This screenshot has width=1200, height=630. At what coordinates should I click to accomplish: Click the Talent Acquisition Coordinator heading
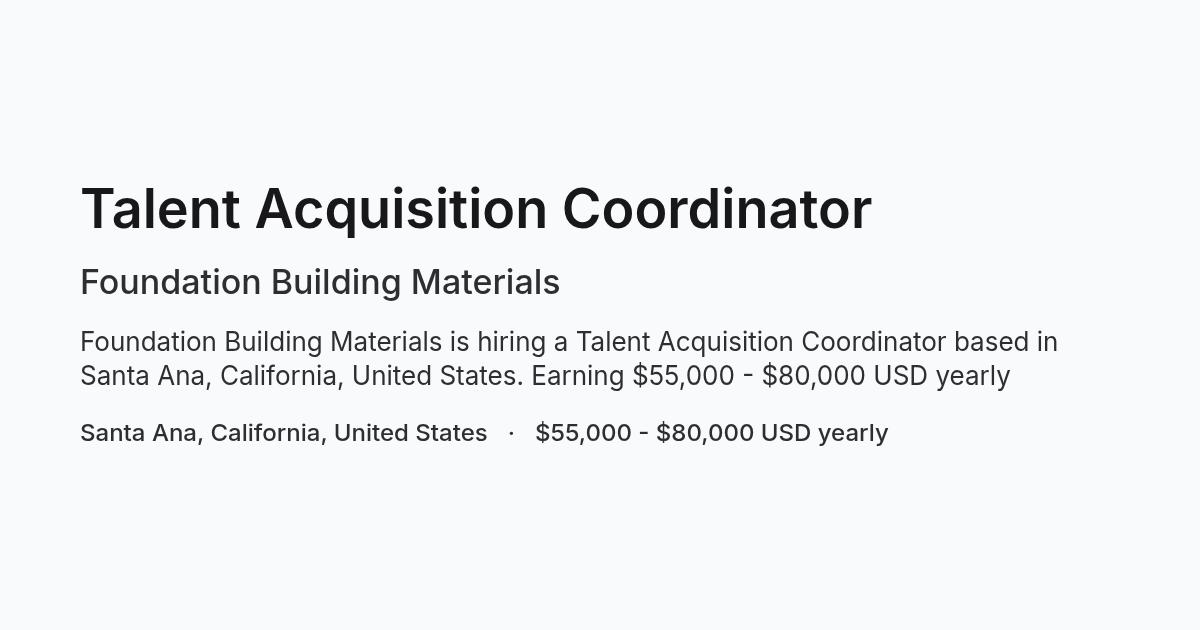coord(476,210)
